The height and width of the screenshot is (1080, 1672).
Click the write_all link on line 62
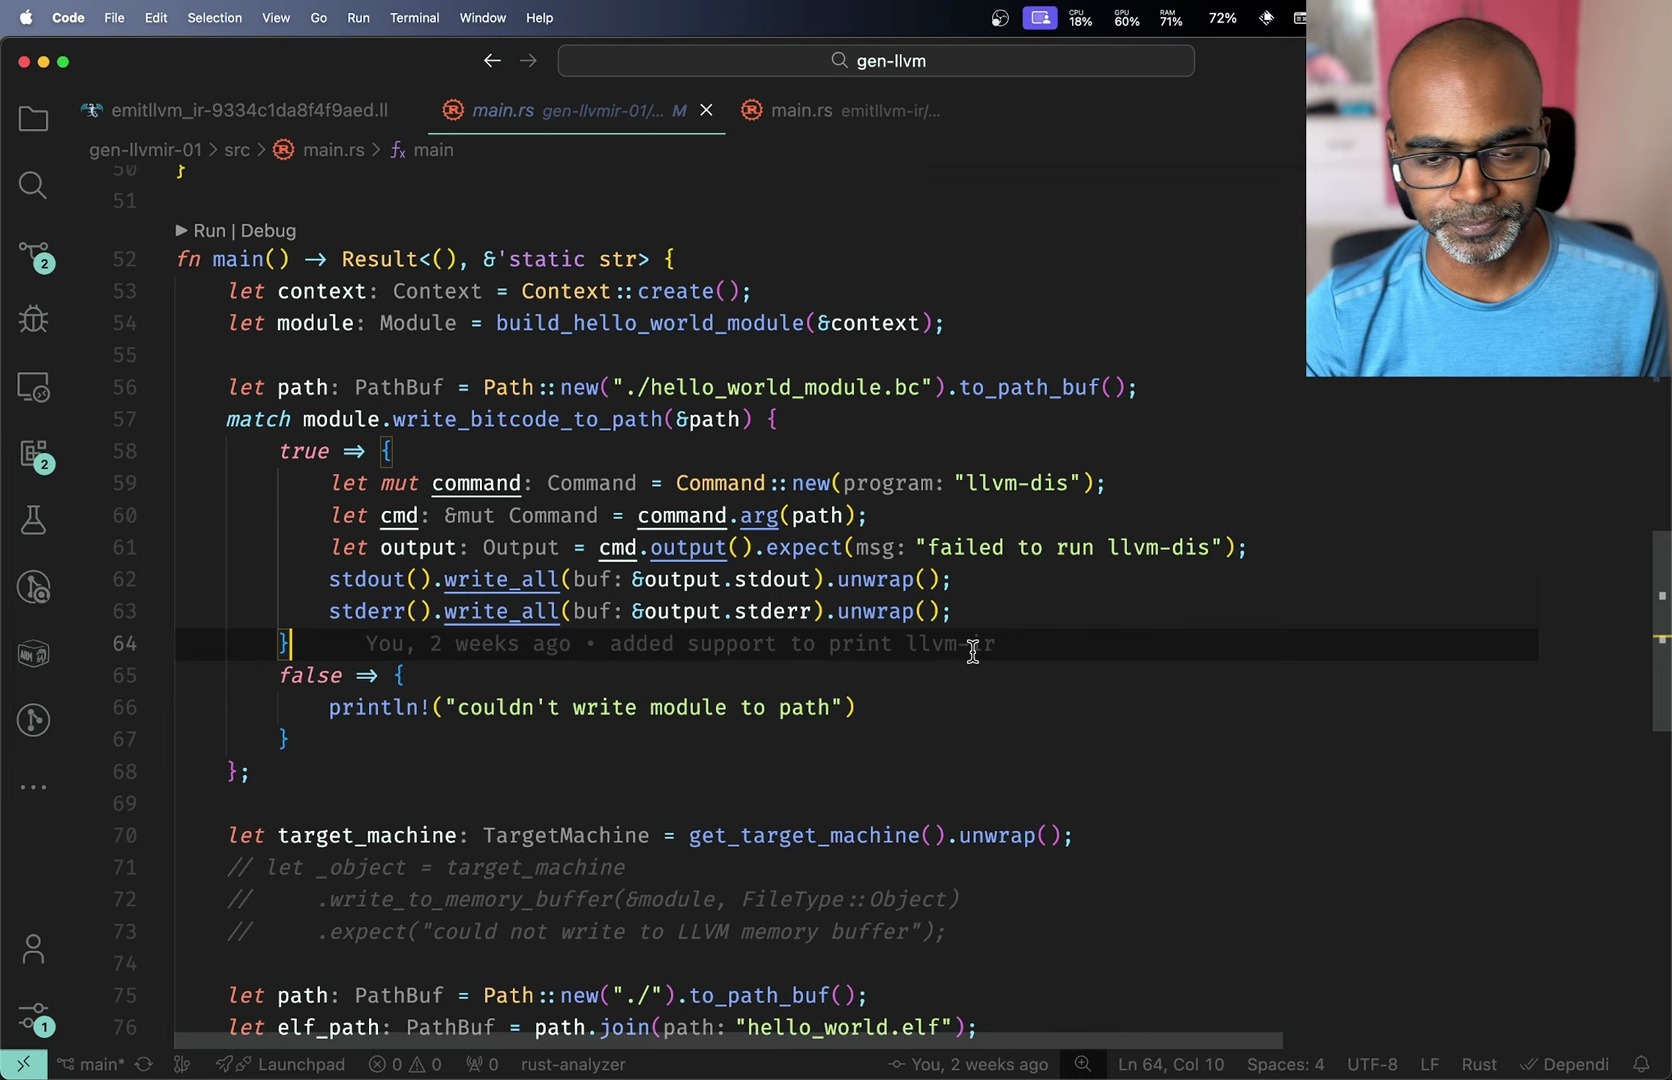[x=501, y=579]
